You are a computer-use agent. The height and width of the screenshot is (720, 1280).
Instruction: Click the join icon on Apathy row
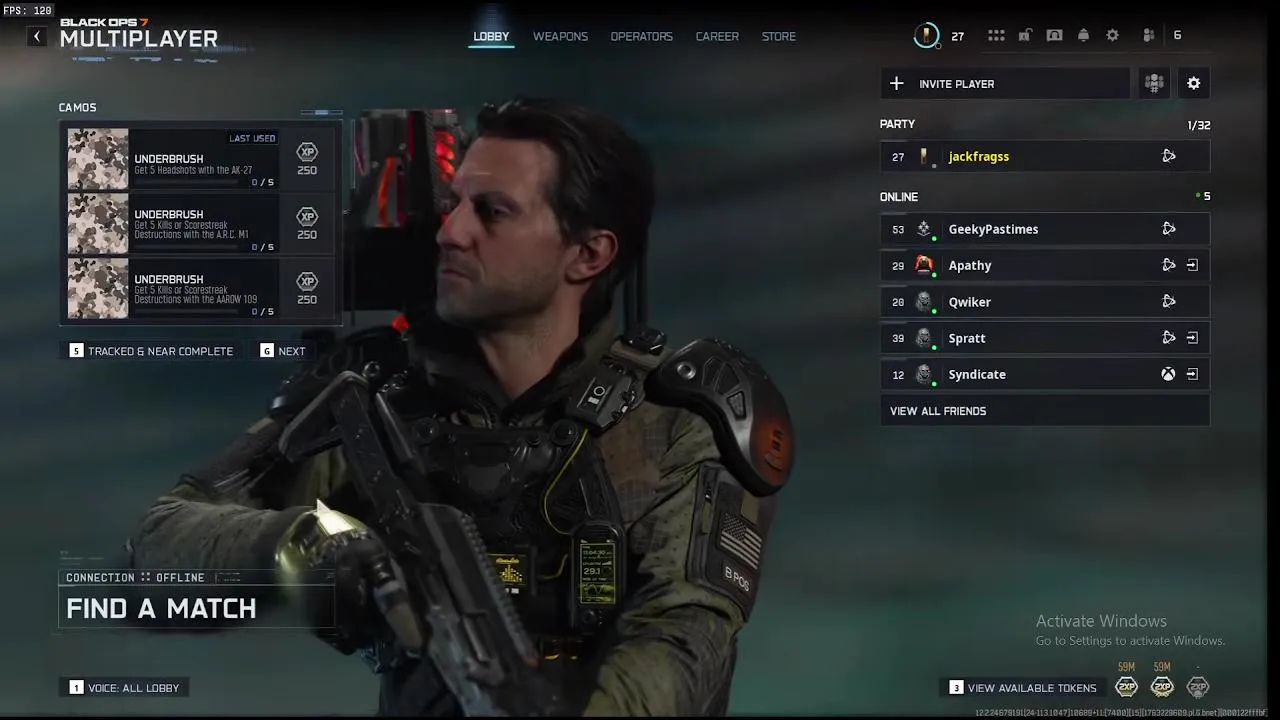click(1192, 265)
